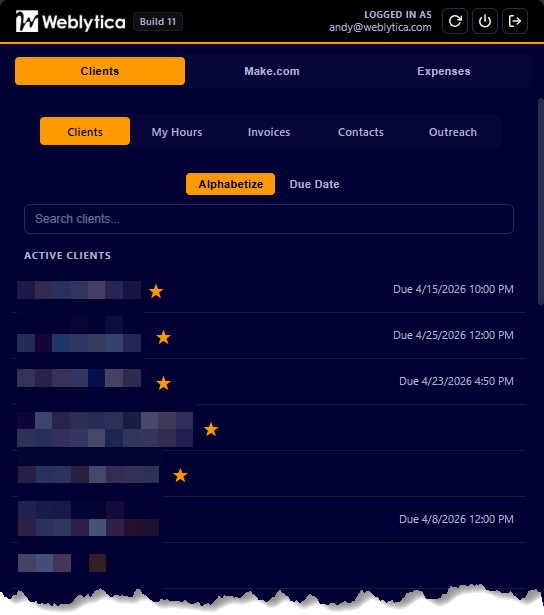Open the Invoices tab
This screenshot has width=544, height=615.
coord(269,132)
